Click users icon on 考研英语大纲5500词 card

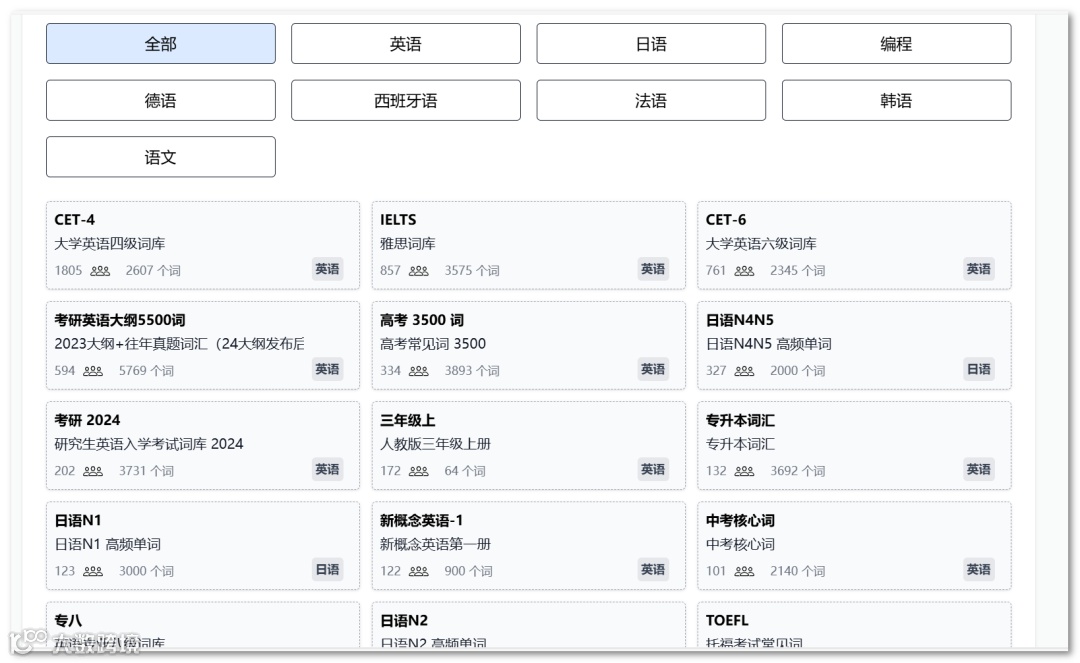click(x=93, y=370)
